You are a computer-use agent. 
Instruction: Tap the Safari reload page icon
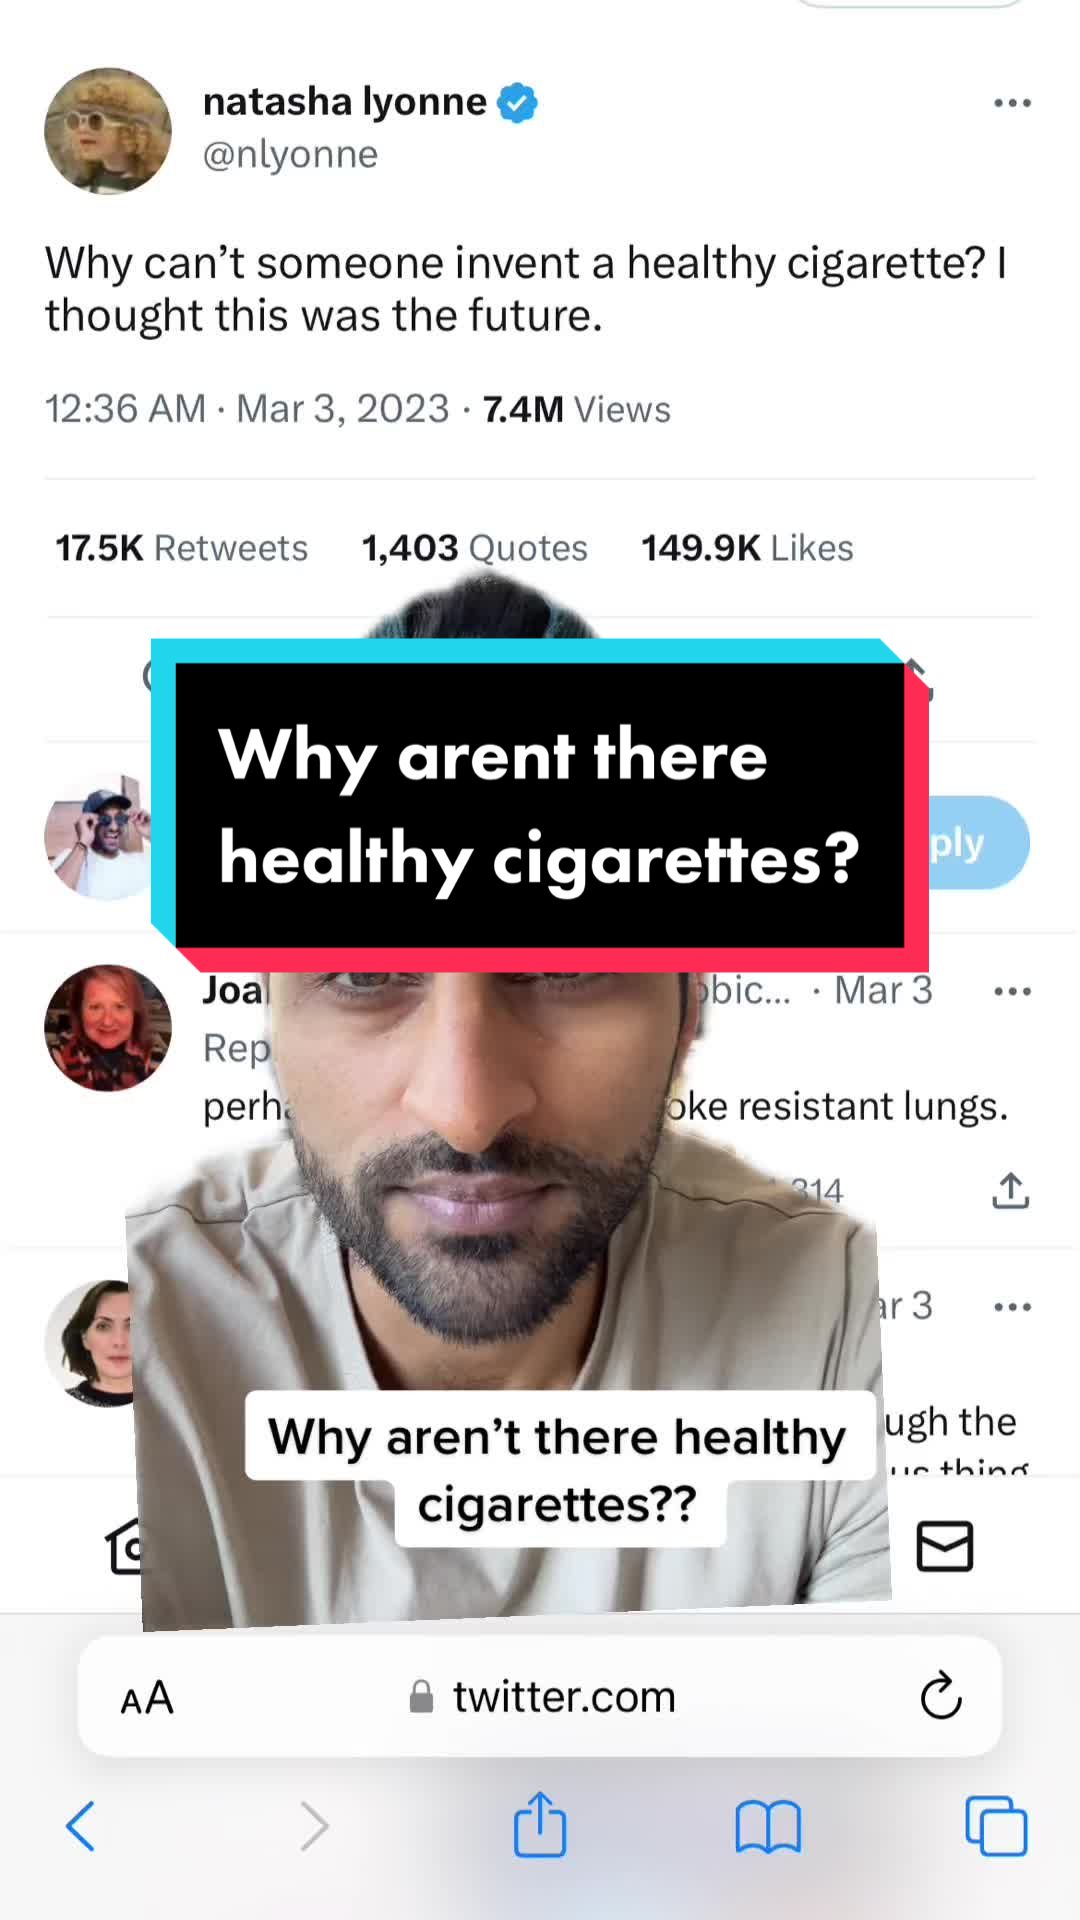point(940,1696)
